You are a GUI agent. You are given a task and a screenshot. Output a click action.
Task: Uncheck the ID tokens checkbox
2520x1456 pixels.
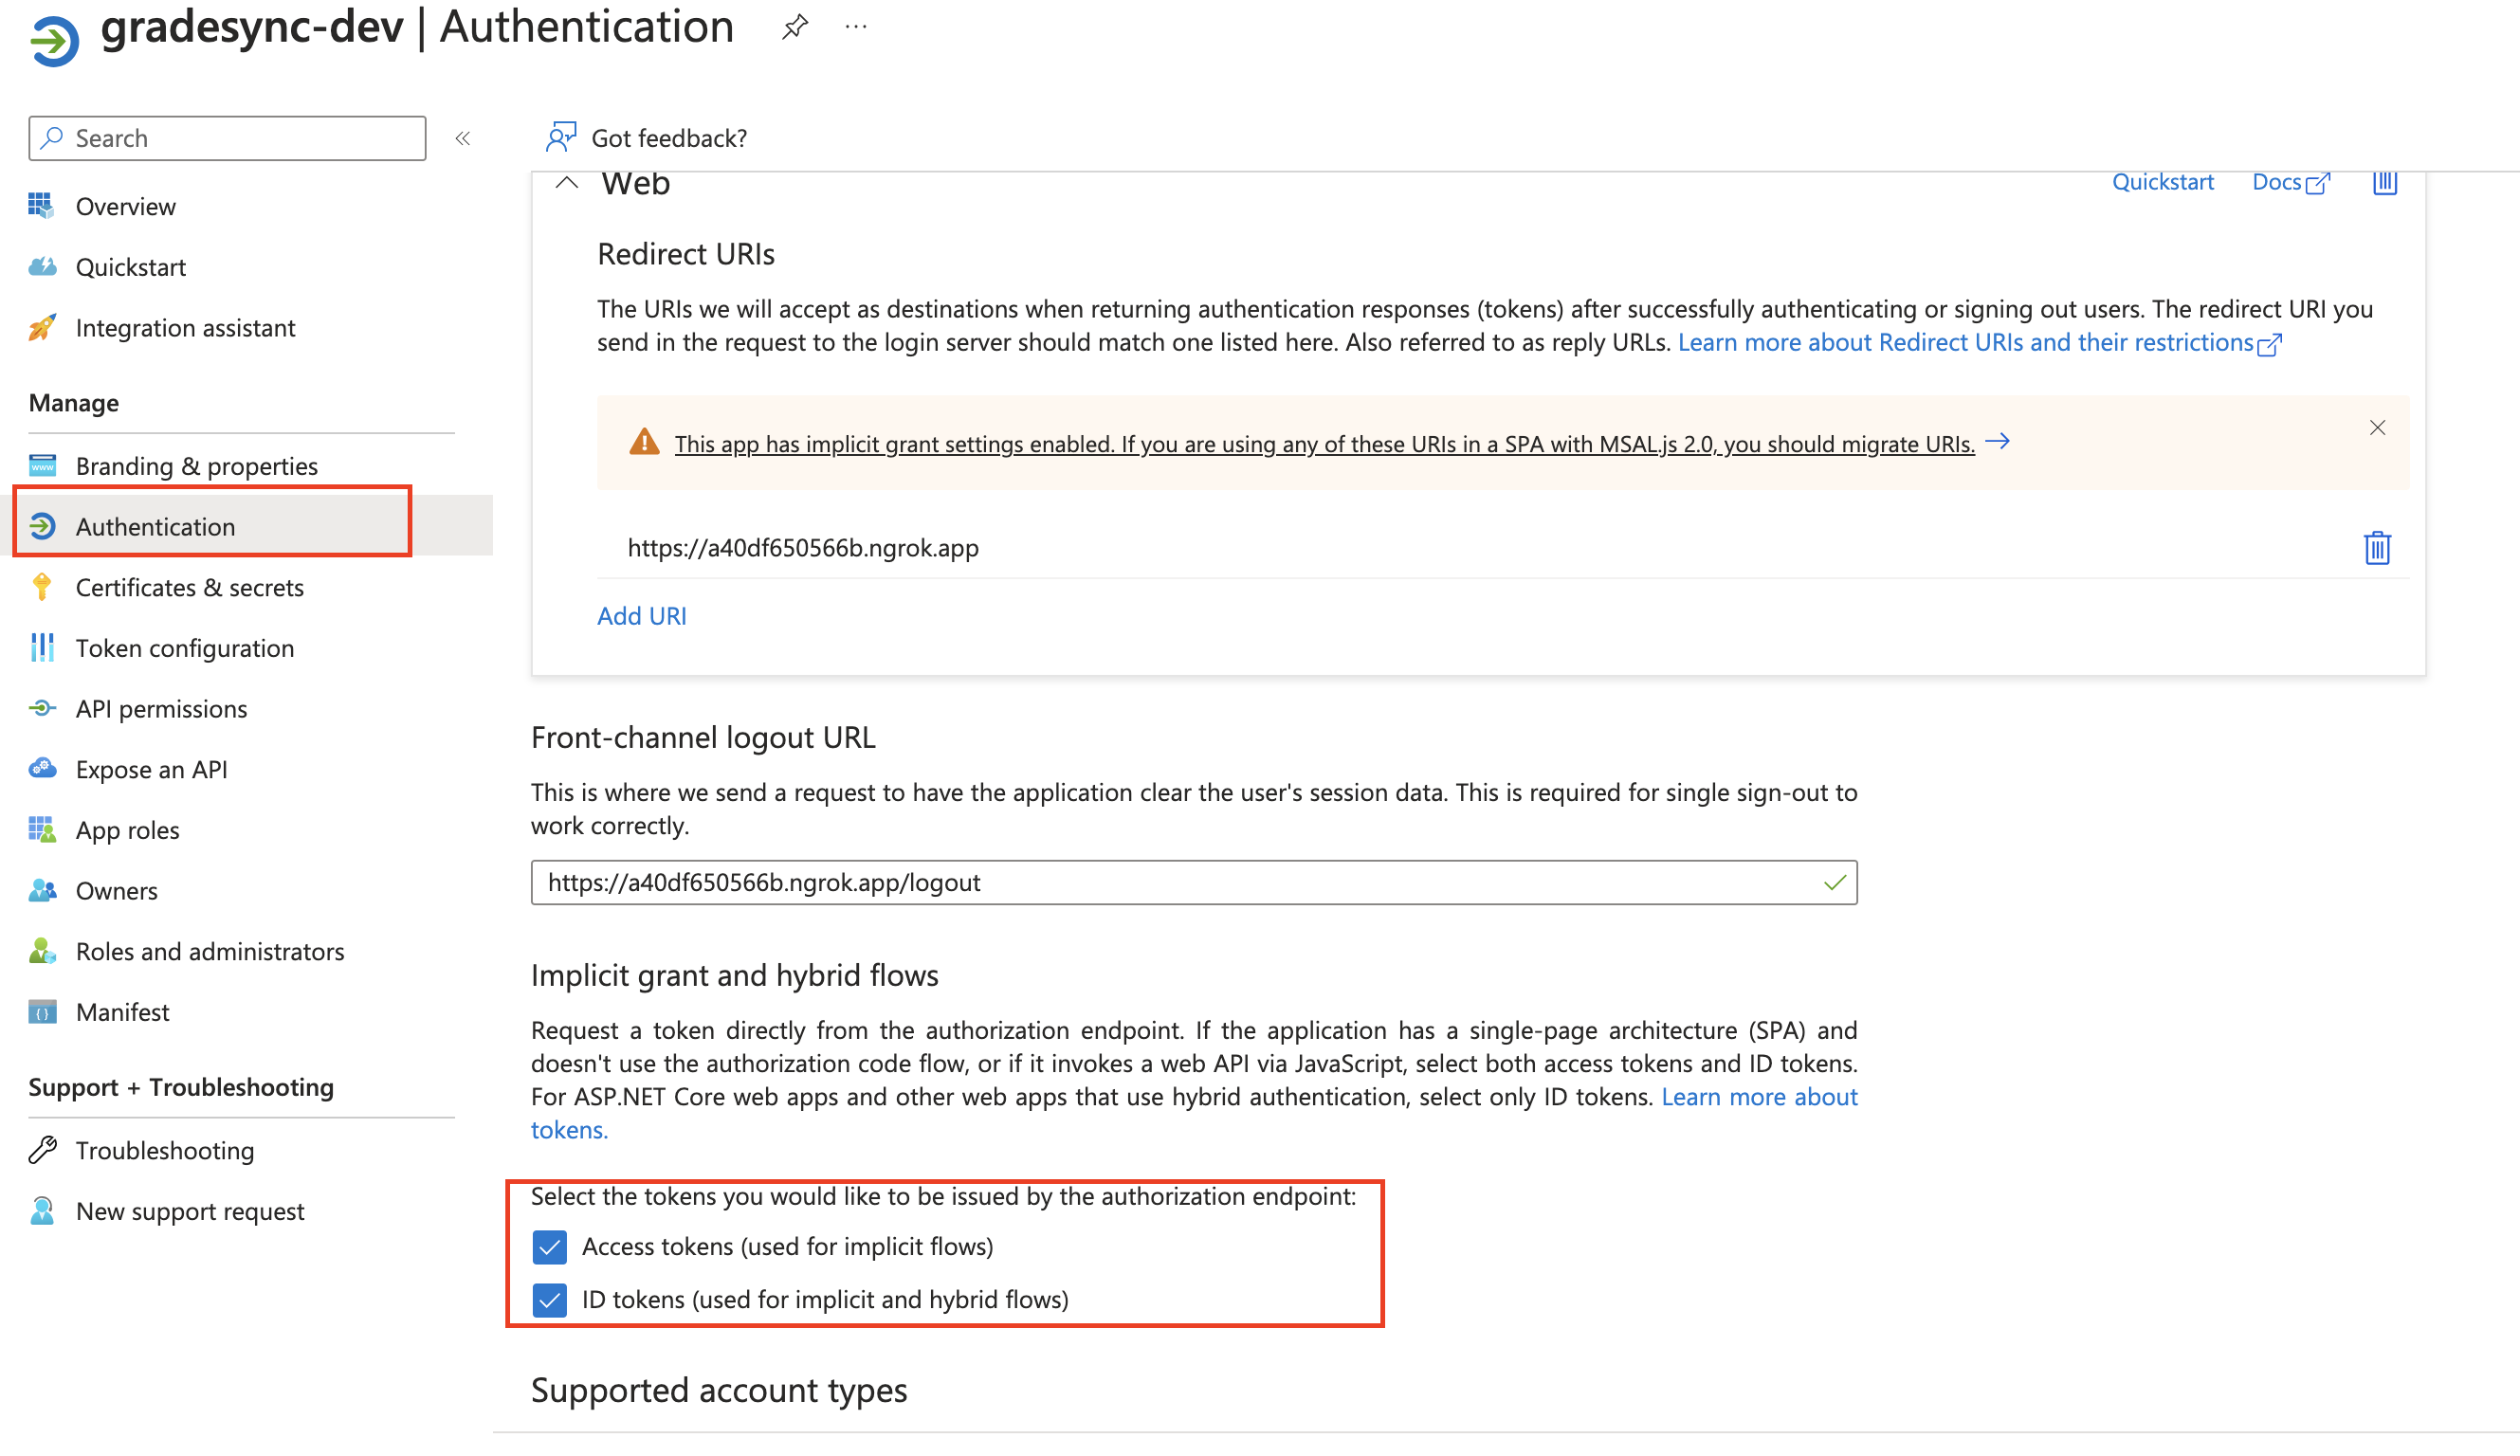pos(549,1300)
